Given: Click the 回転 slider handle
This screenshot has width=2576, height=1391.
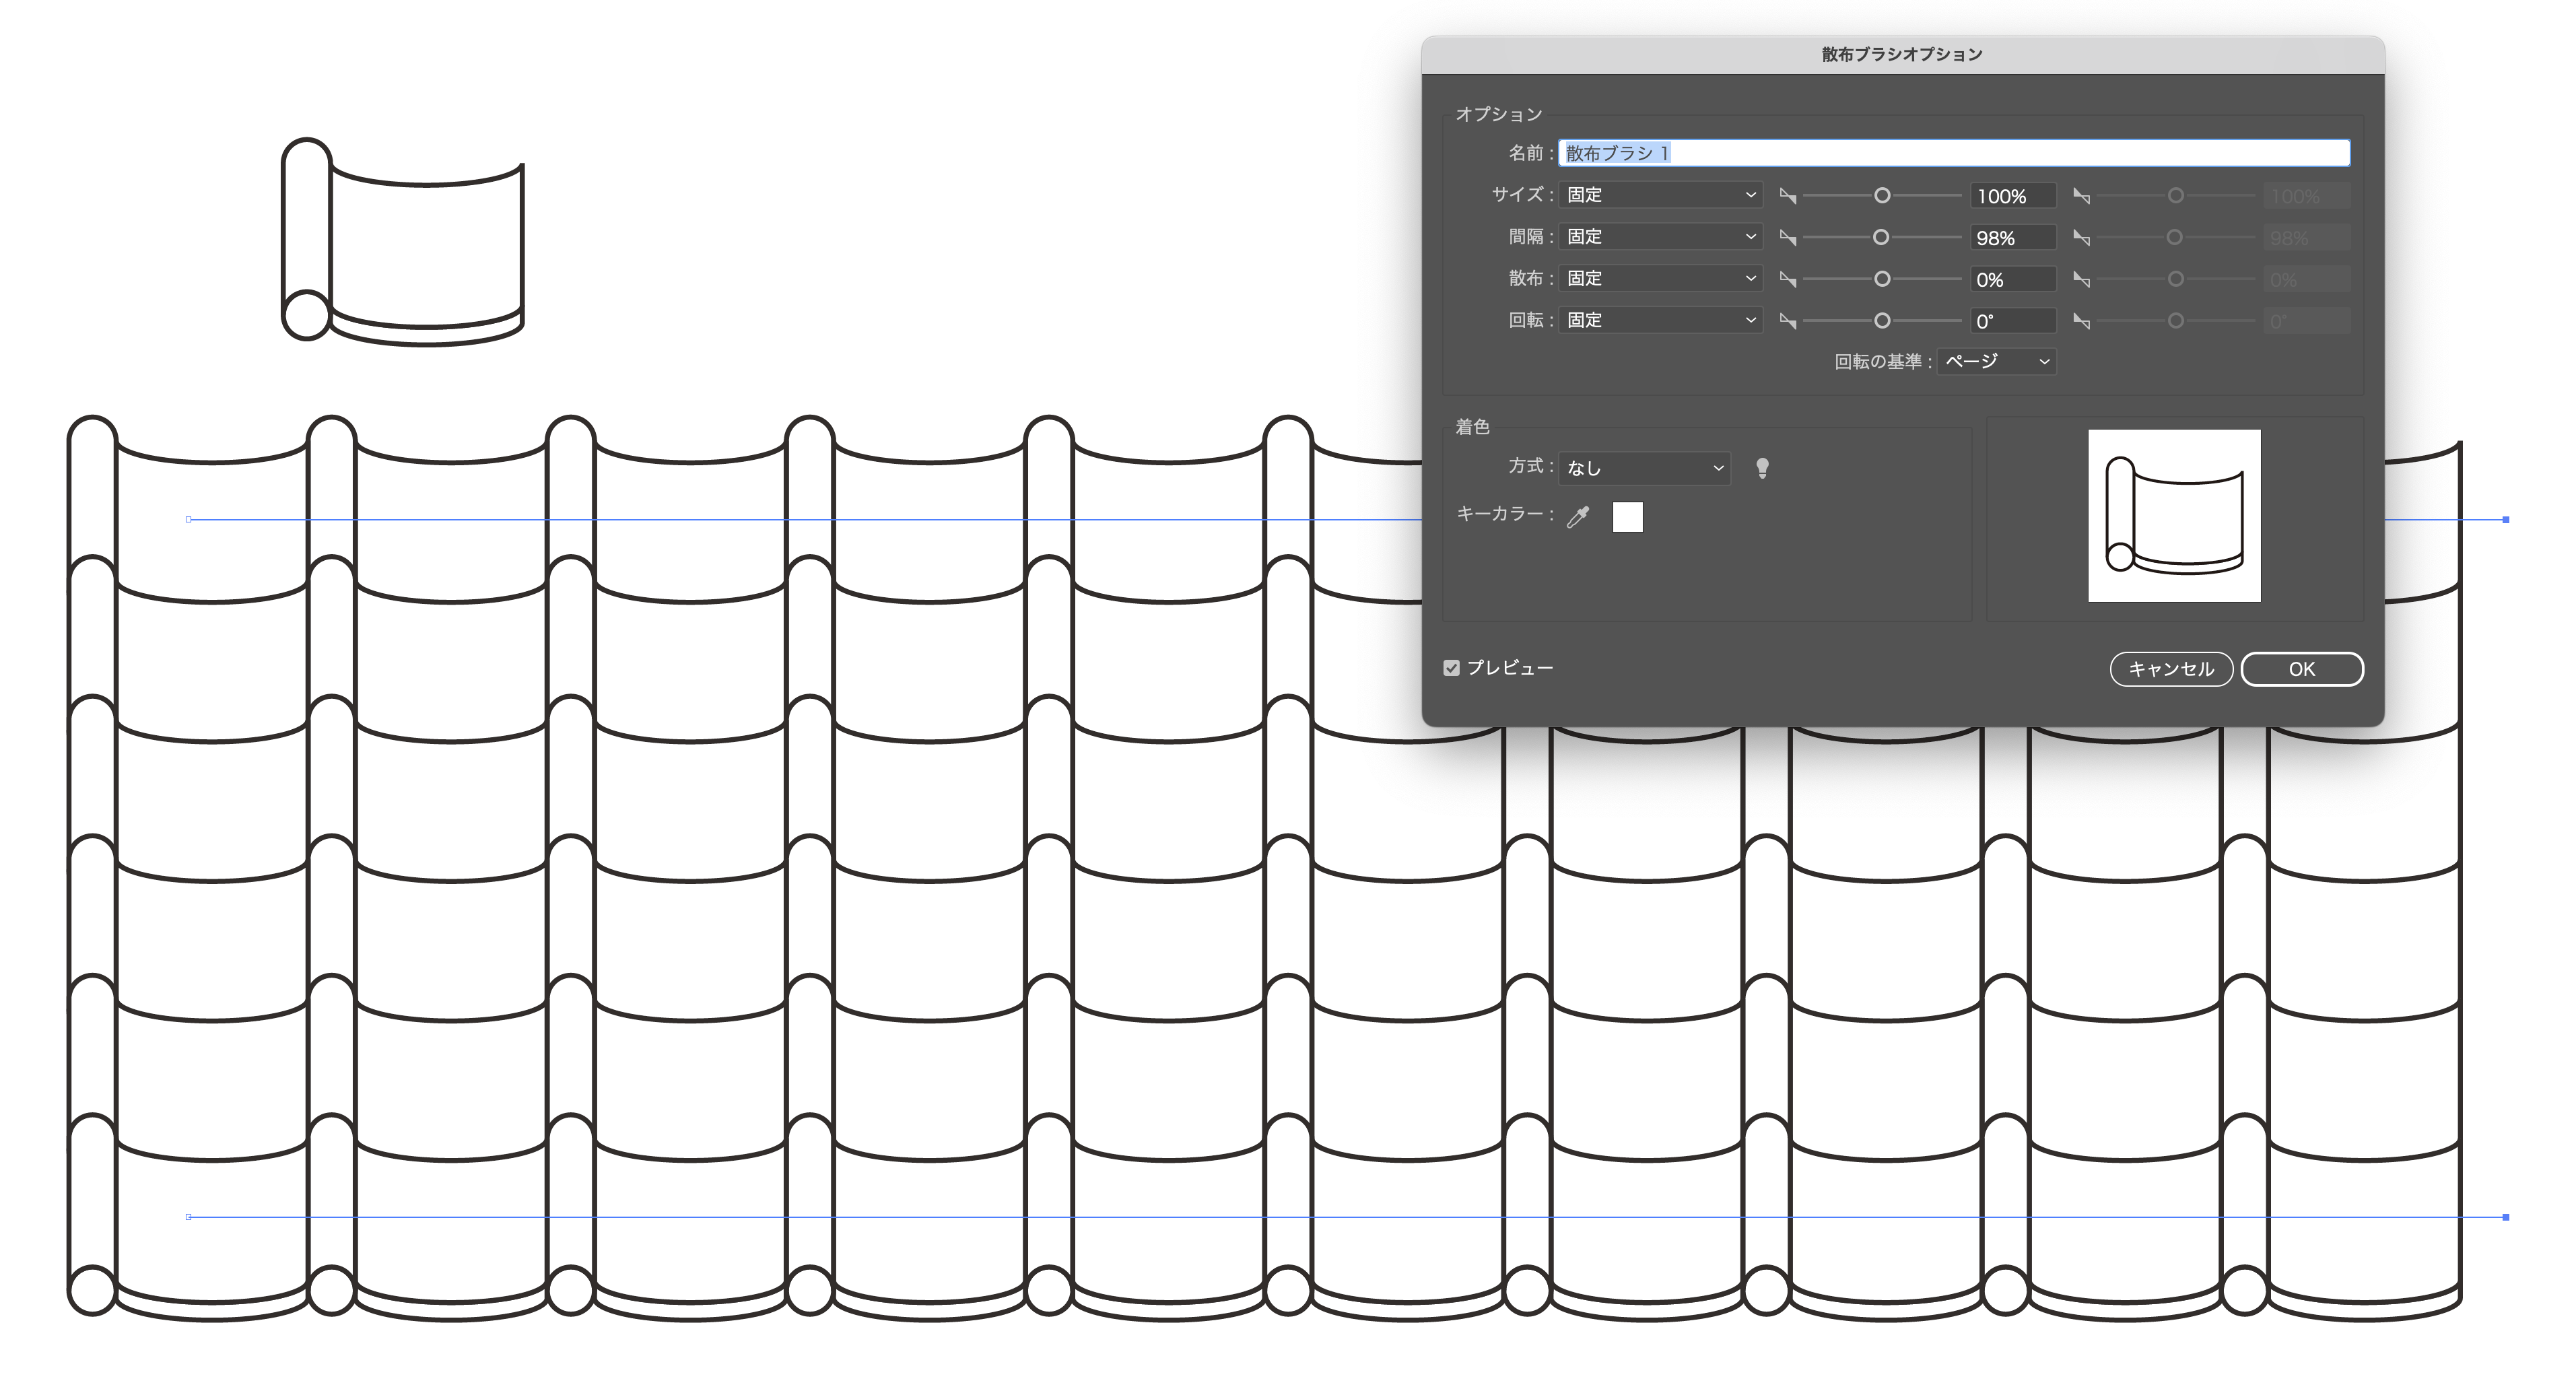Looking at the screenshot, I should 1883,320.
